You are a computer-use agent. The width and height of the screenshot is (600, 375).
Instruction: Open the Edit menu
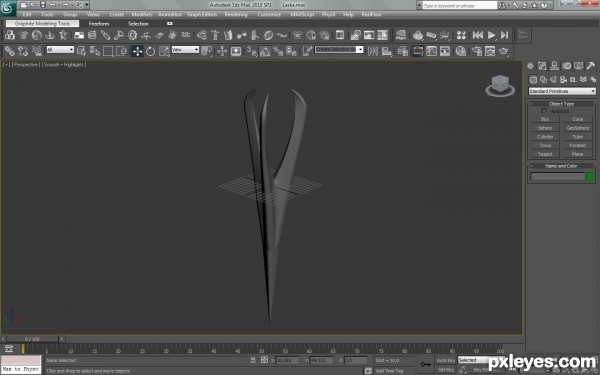[x=27, y=15]
